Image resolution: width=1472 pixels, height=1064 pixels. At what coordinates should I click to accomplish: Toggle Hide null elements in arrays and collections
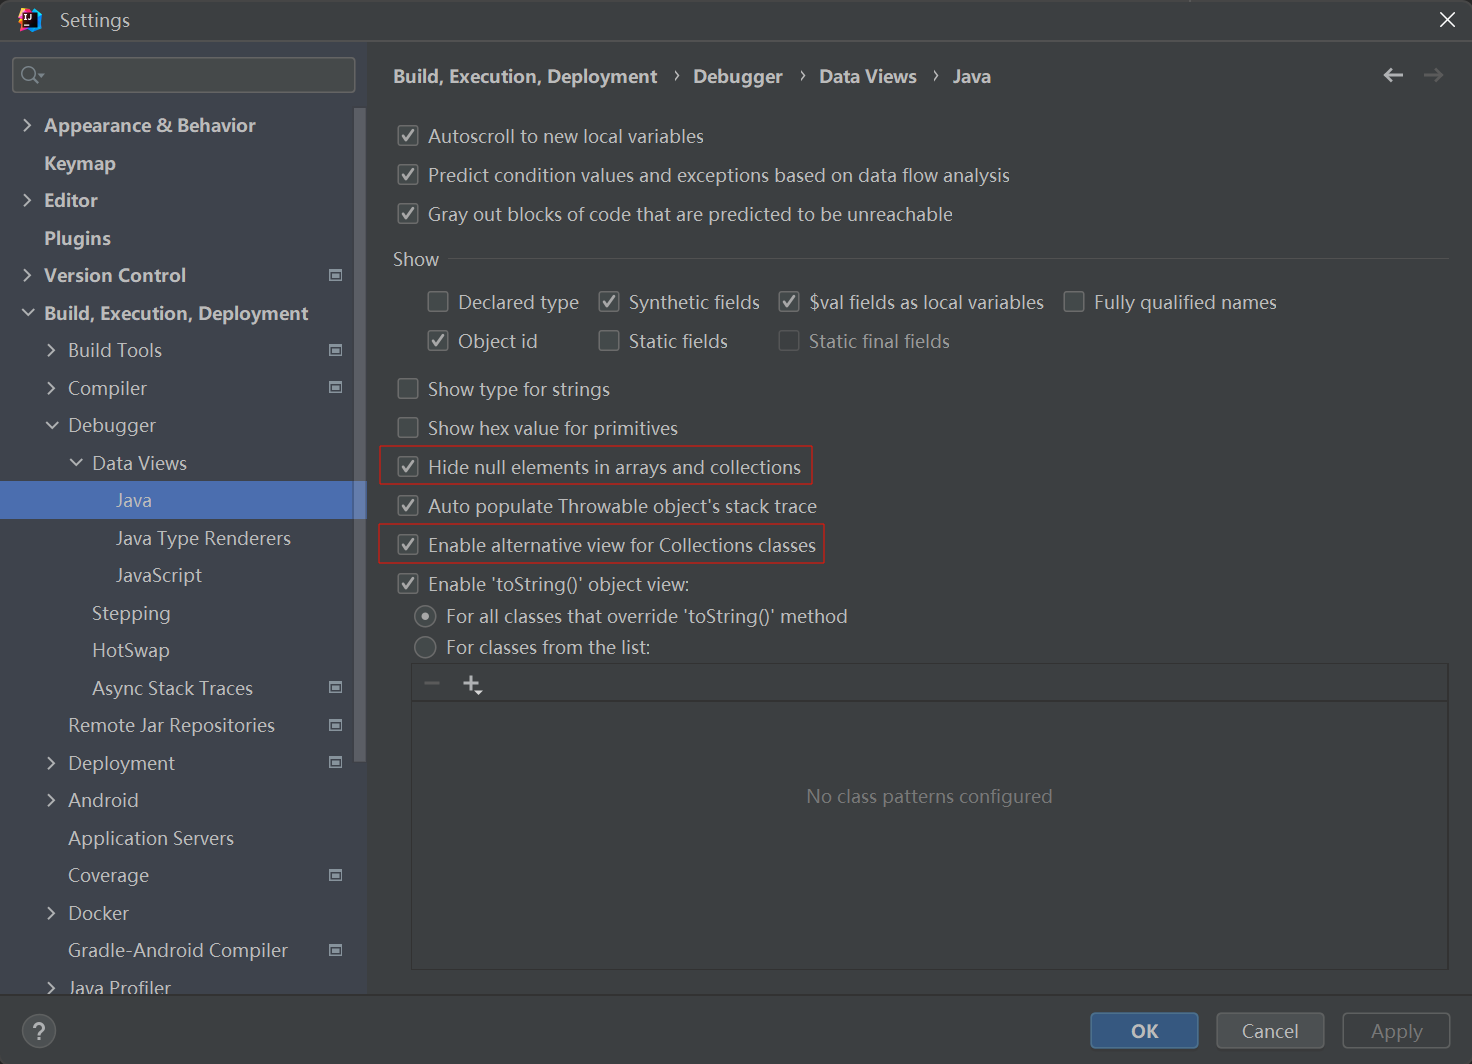coord(408,466)
